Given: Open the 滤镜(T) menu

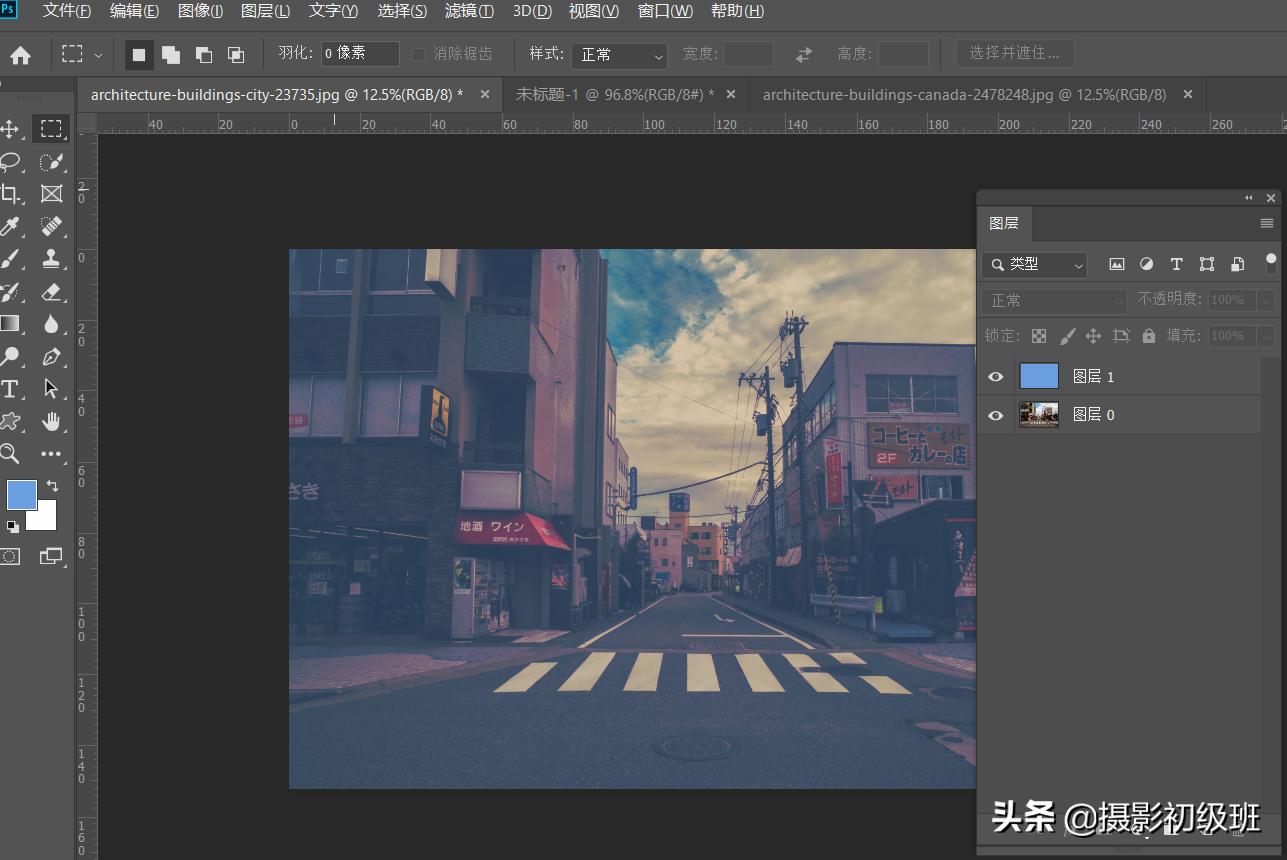Looking at the screenshot, I should click(469, 11).
